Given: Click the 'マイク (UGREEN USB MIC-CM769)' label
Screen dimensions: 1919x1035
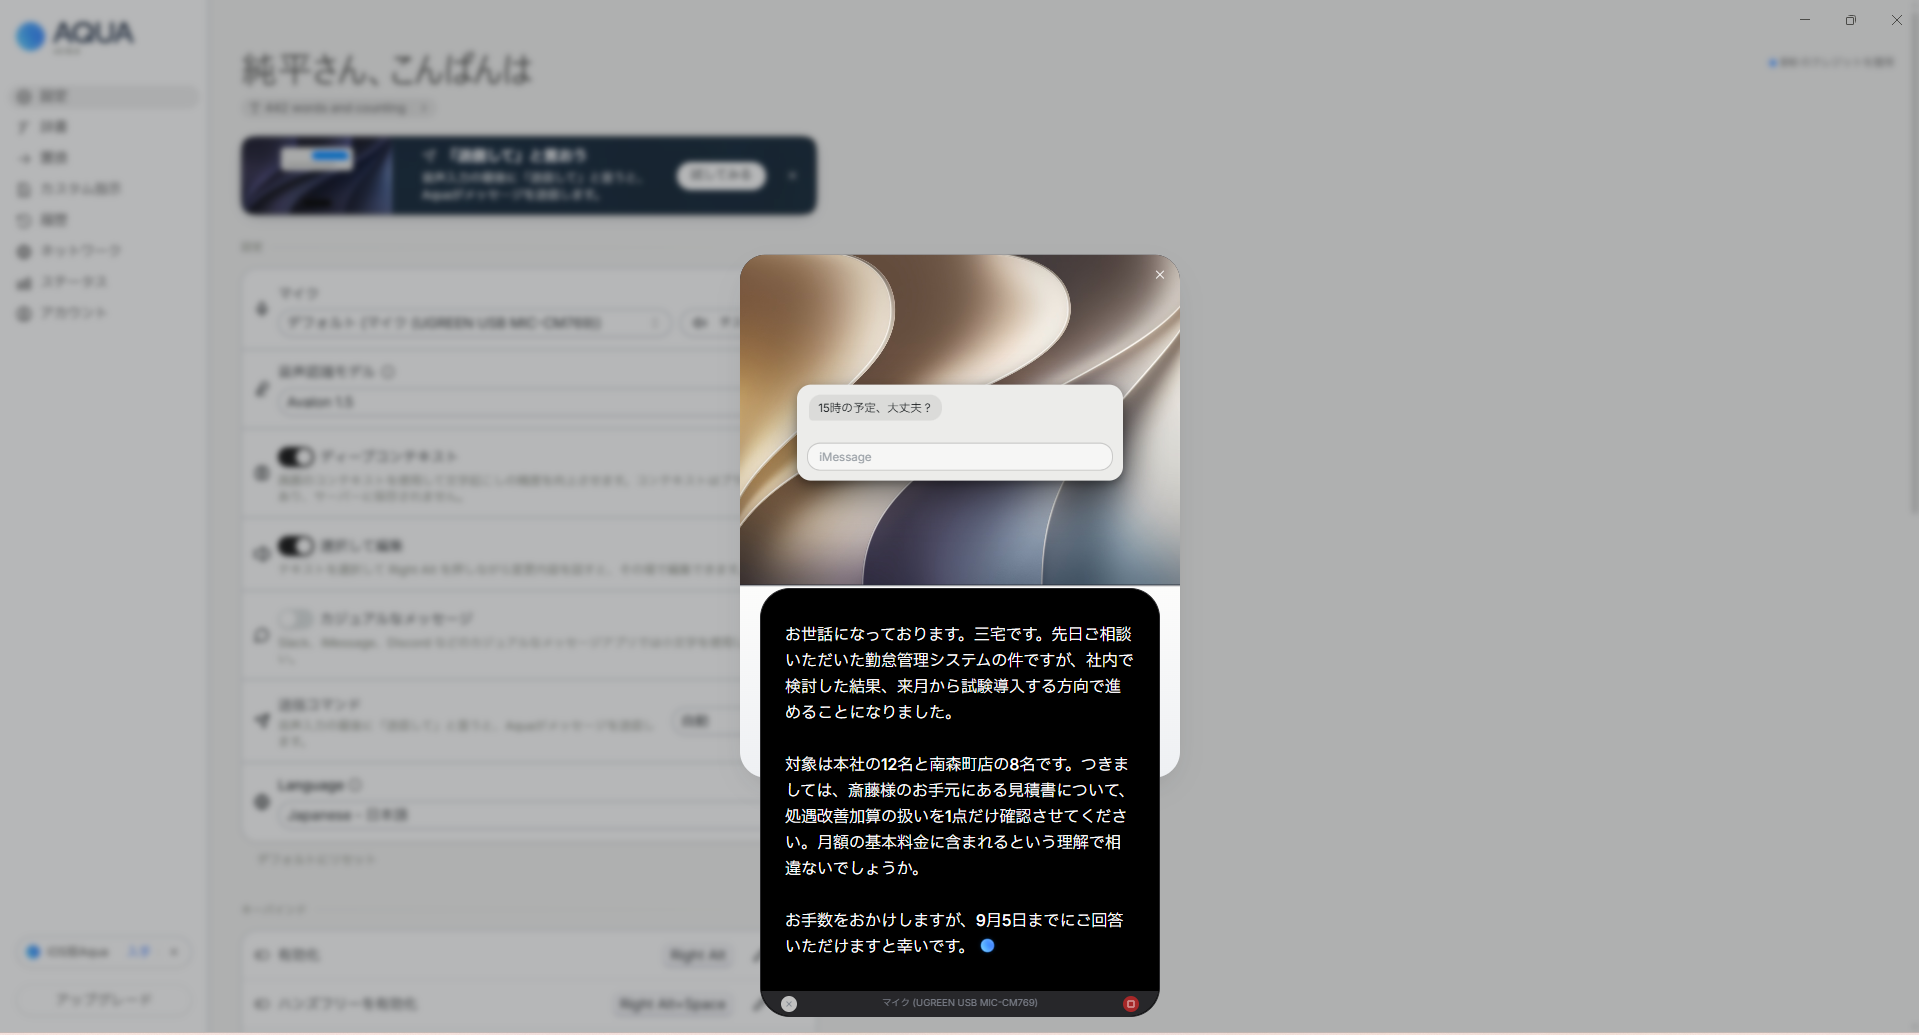Looking at the screenshot, I should click(960, 1003).
